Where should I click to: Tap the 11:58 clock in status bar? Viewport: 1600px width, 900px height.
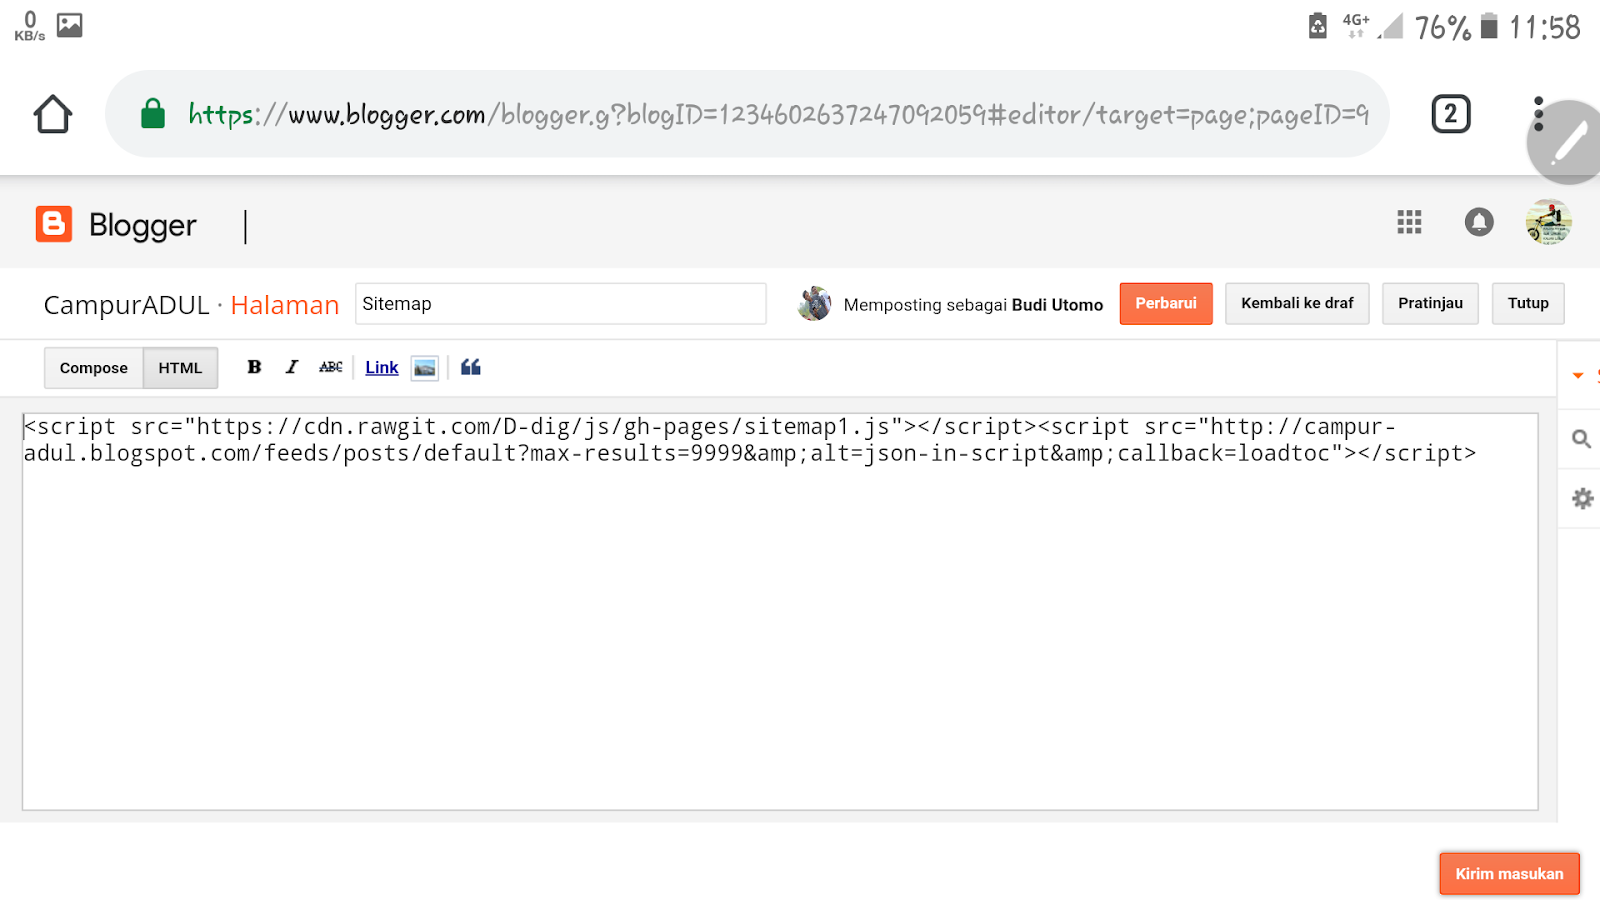(1544, 27)
